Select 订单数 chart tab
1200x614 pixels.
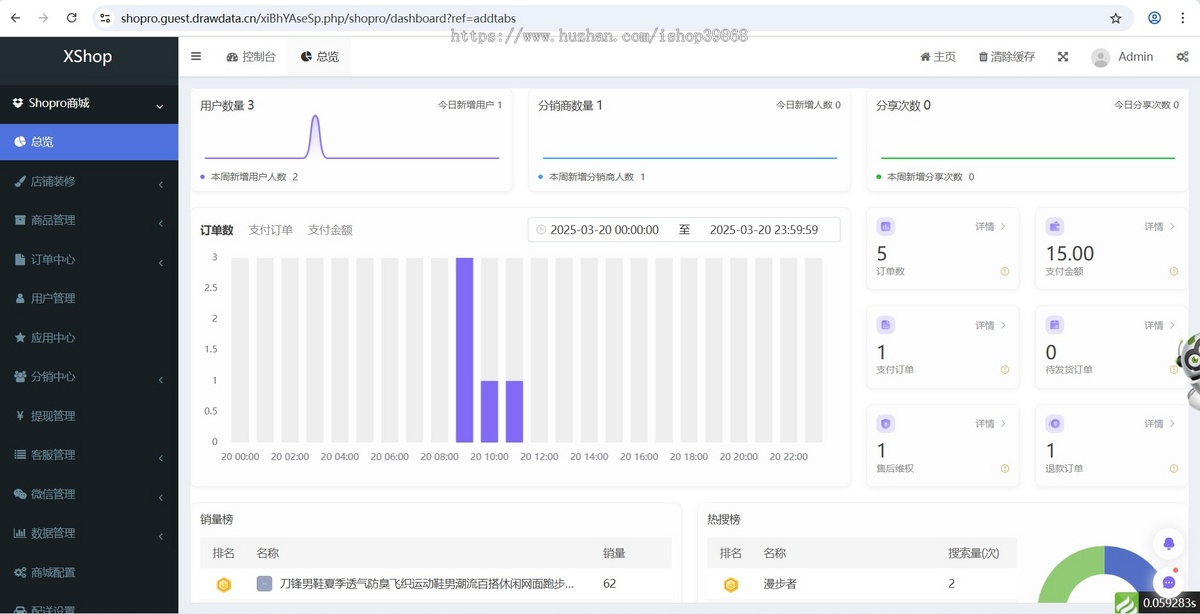tap(216, 230)
